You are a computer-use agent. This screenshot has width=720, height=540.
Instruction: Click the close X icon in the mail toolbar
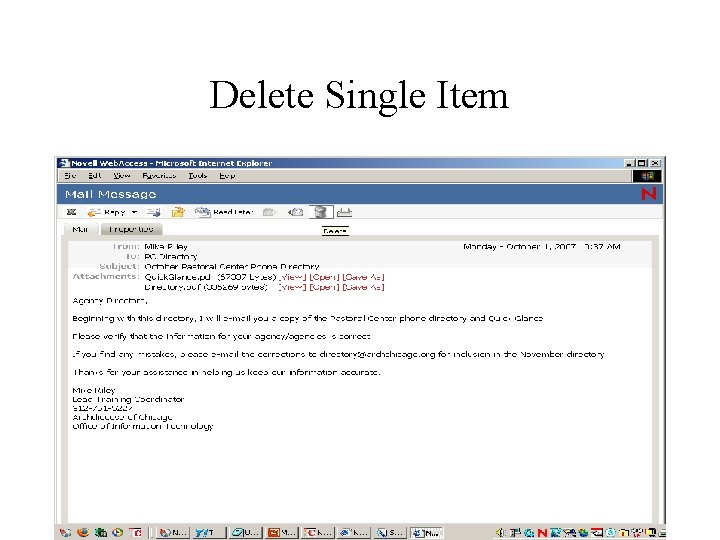71,212
